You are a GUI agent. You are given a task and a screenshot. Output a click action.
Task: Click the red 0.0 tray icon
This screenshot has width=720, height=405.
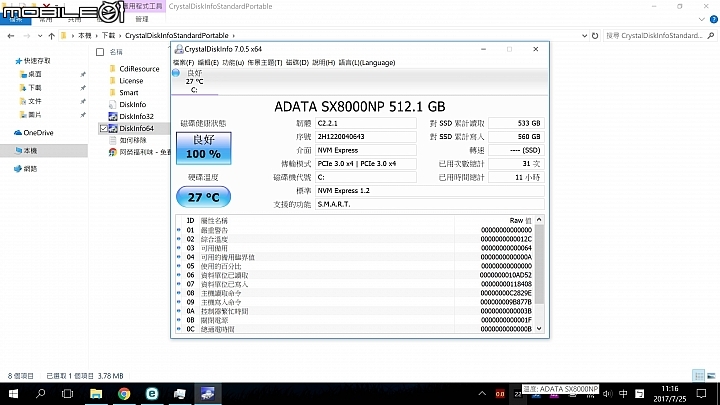pyautogui.click(x=500, y=394)
